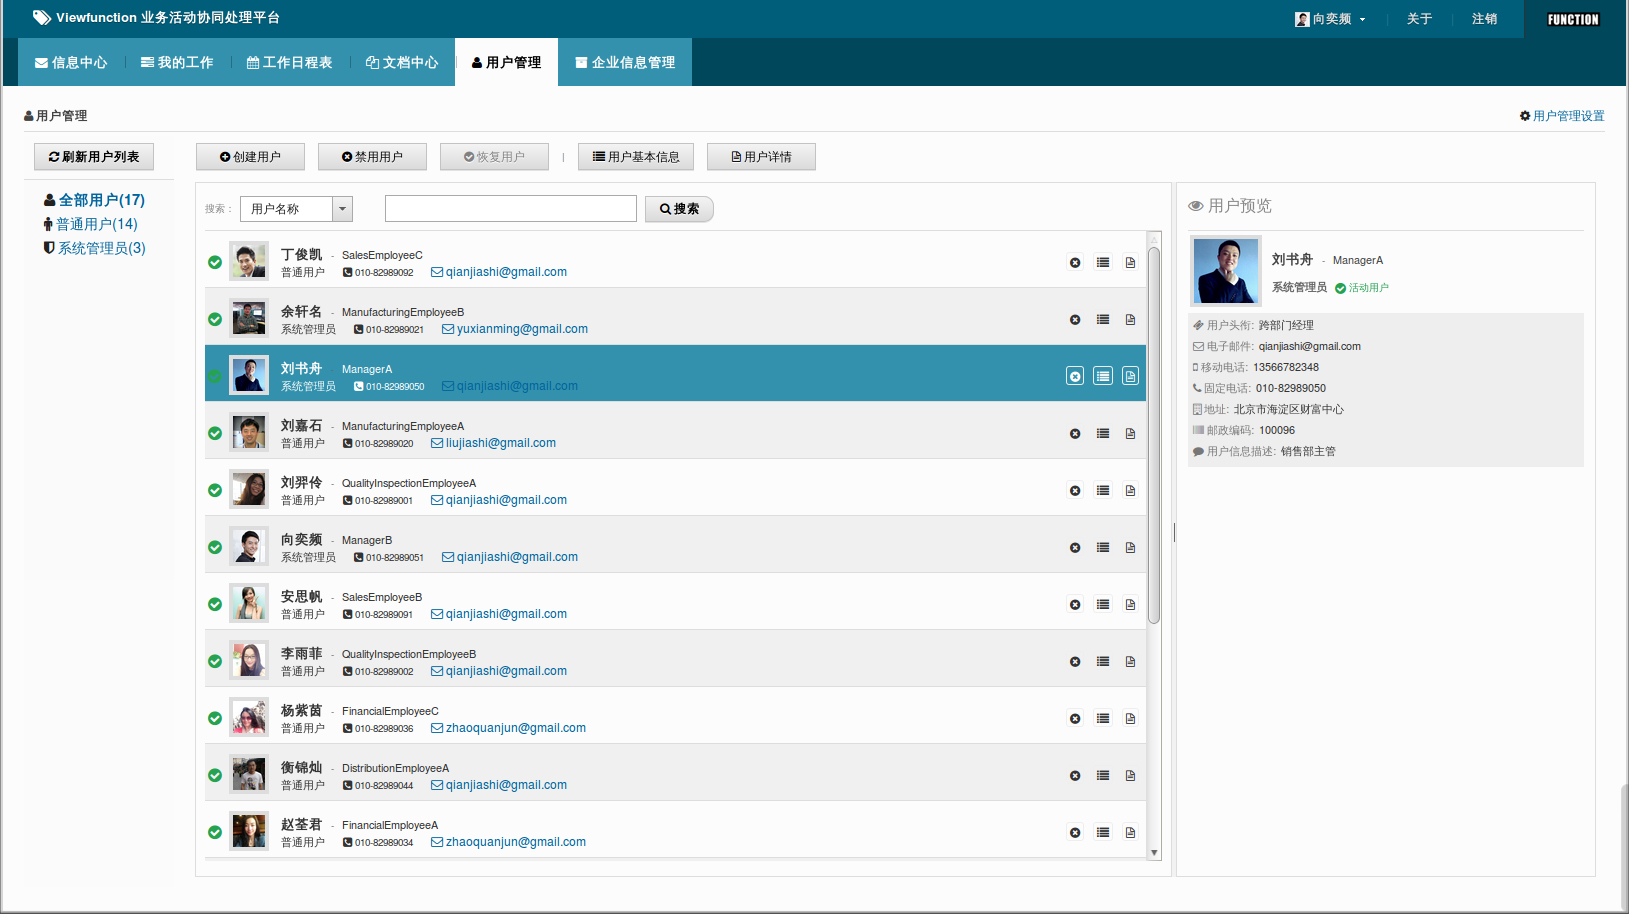Click disable icon in 丁俊凯 row

coord(1075,263)
